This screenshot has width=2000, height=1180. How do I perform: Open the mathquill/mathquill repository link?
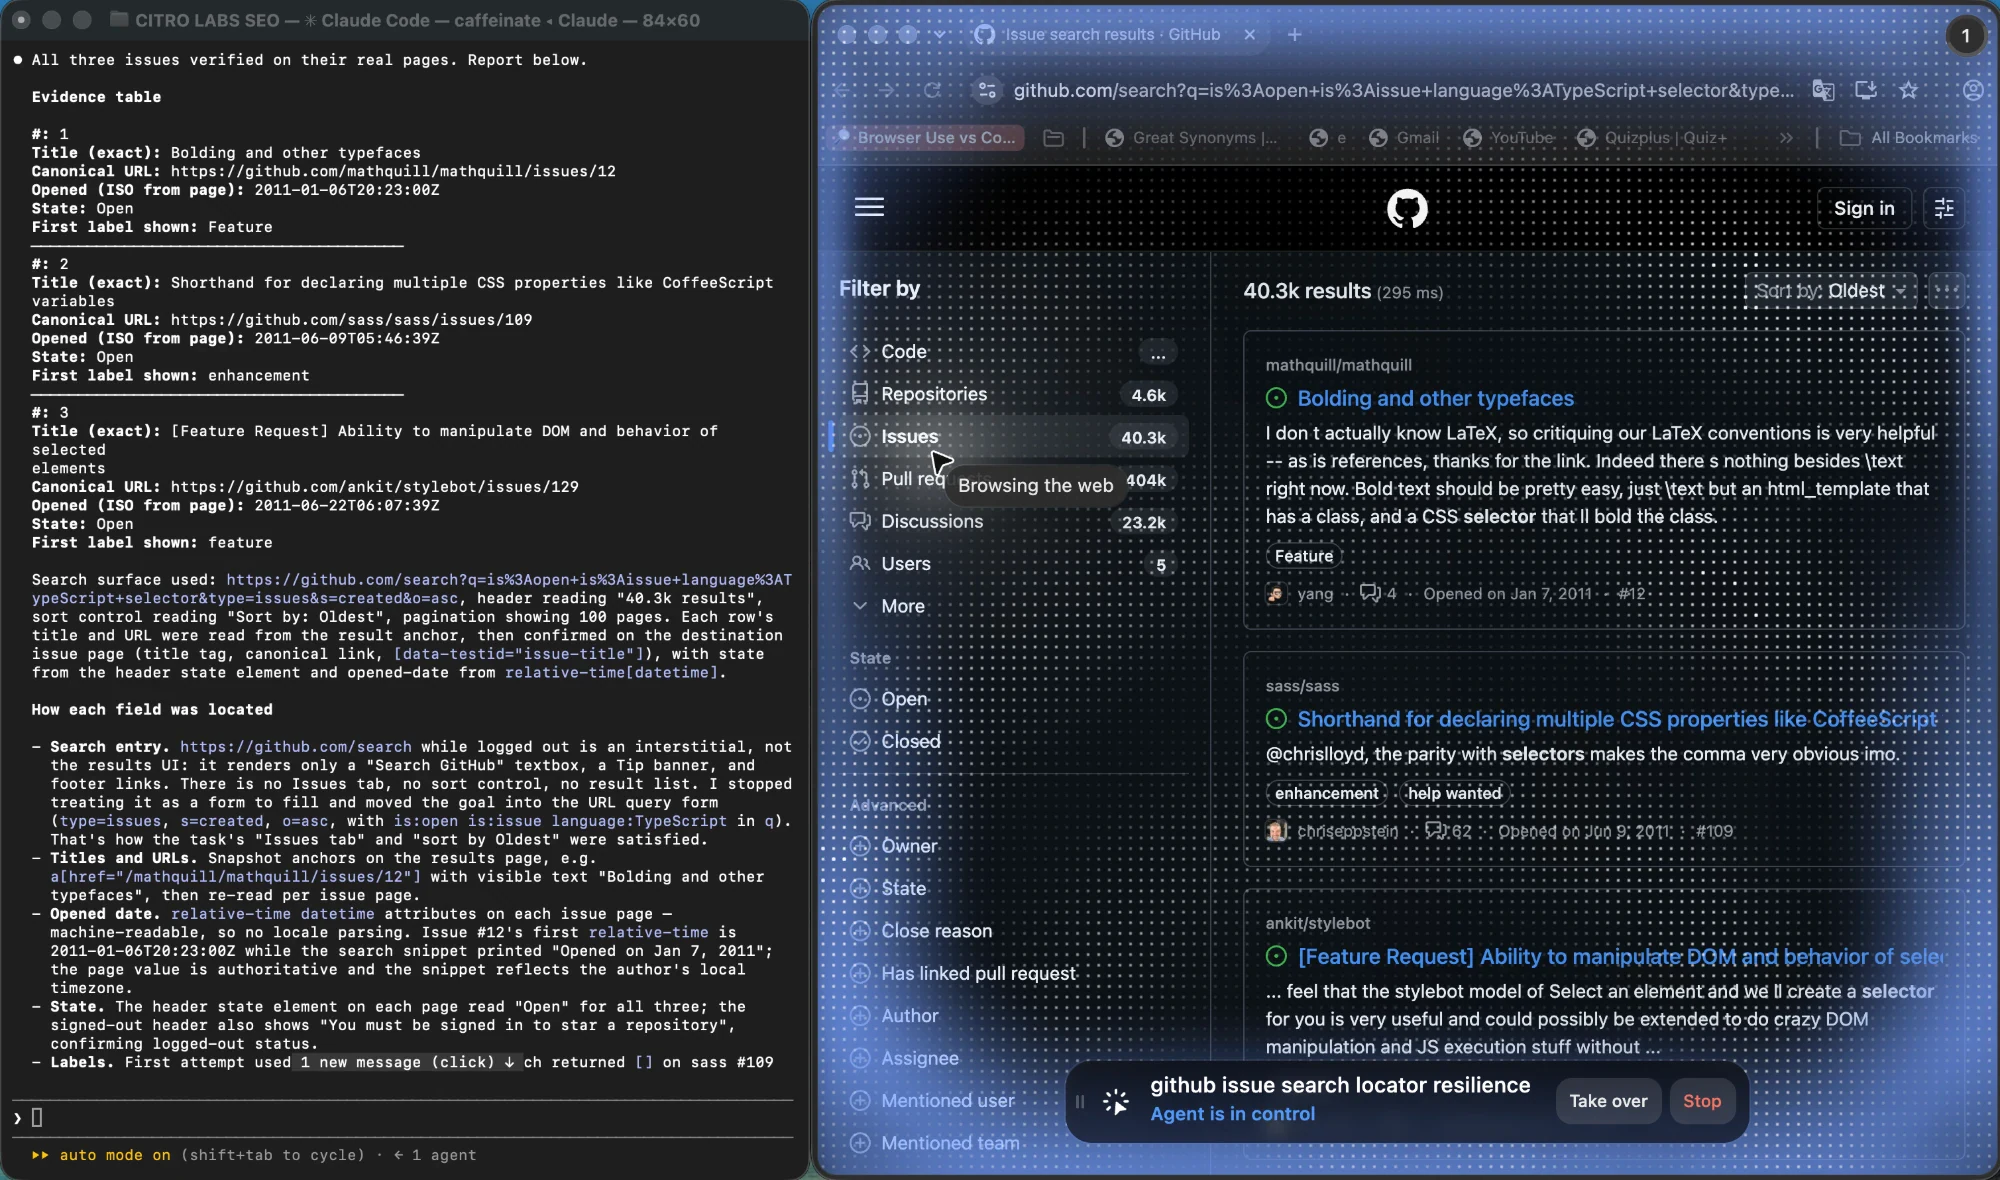click(x=1338, y=365)
